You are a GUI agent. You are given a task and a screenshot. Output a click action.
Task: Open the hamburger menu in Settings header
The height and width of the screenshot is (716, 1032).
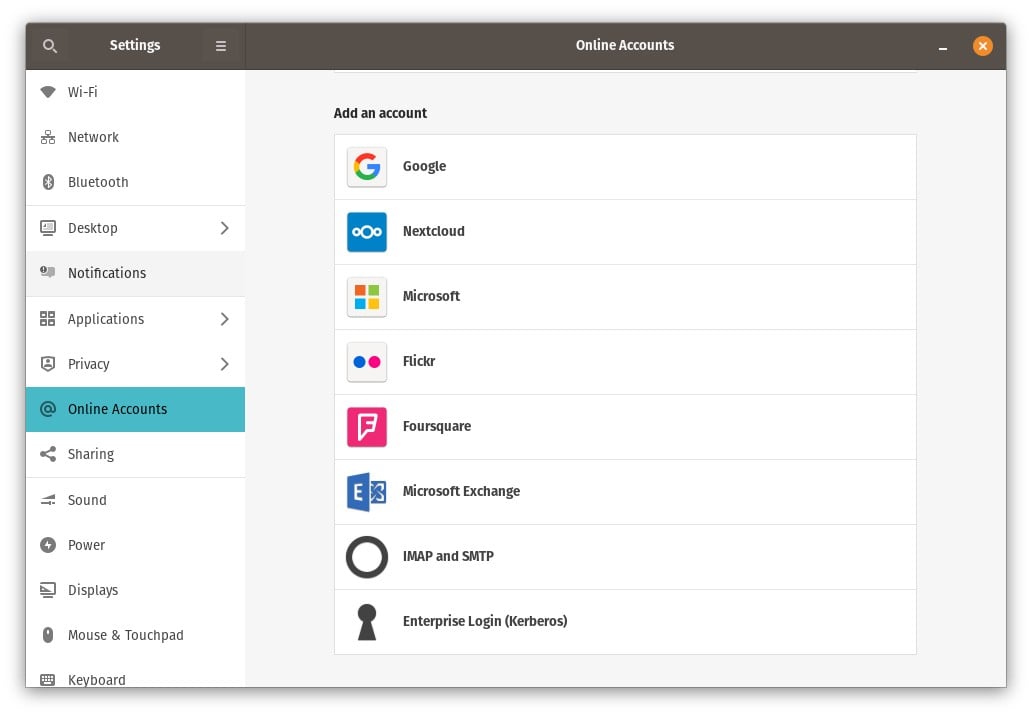point(220,46)
